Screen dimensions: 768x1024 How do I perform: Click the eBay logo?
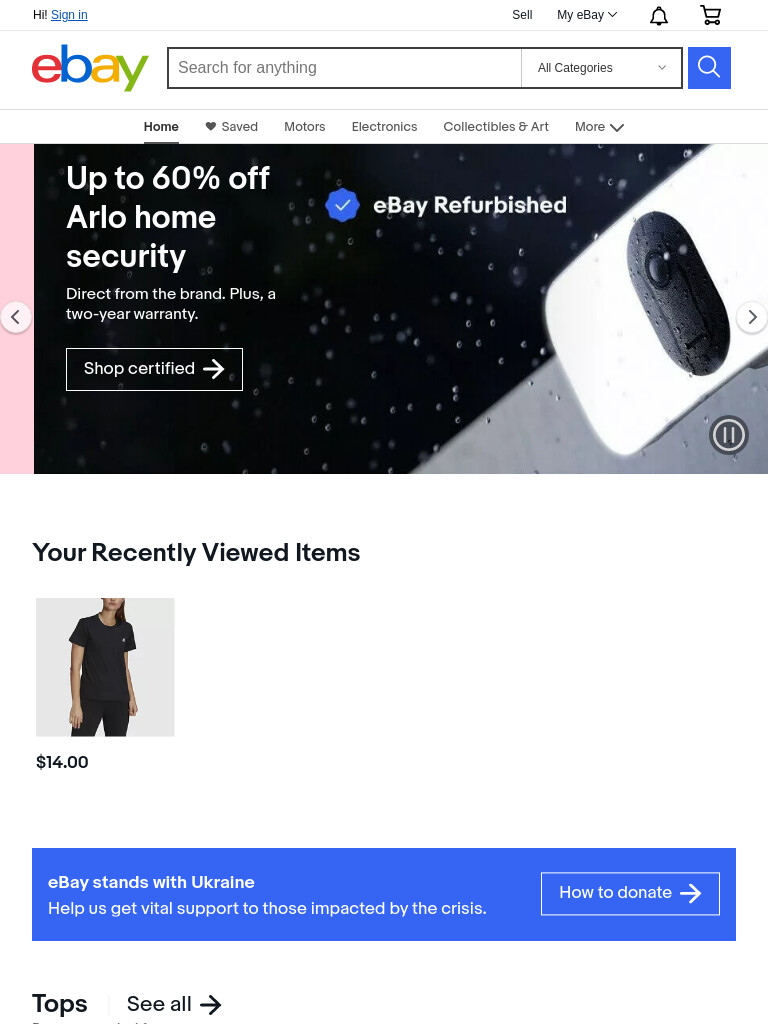[90, 67]
